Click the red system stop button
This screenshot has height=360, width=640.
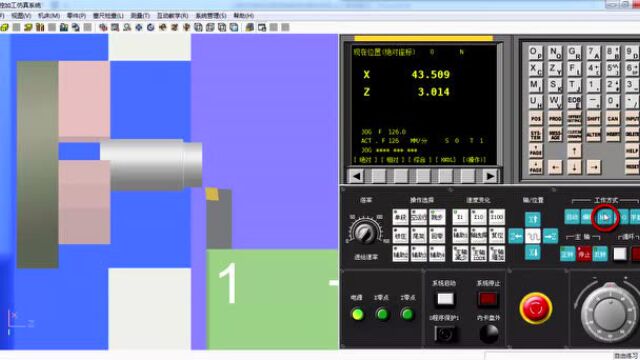coord(488,299)
